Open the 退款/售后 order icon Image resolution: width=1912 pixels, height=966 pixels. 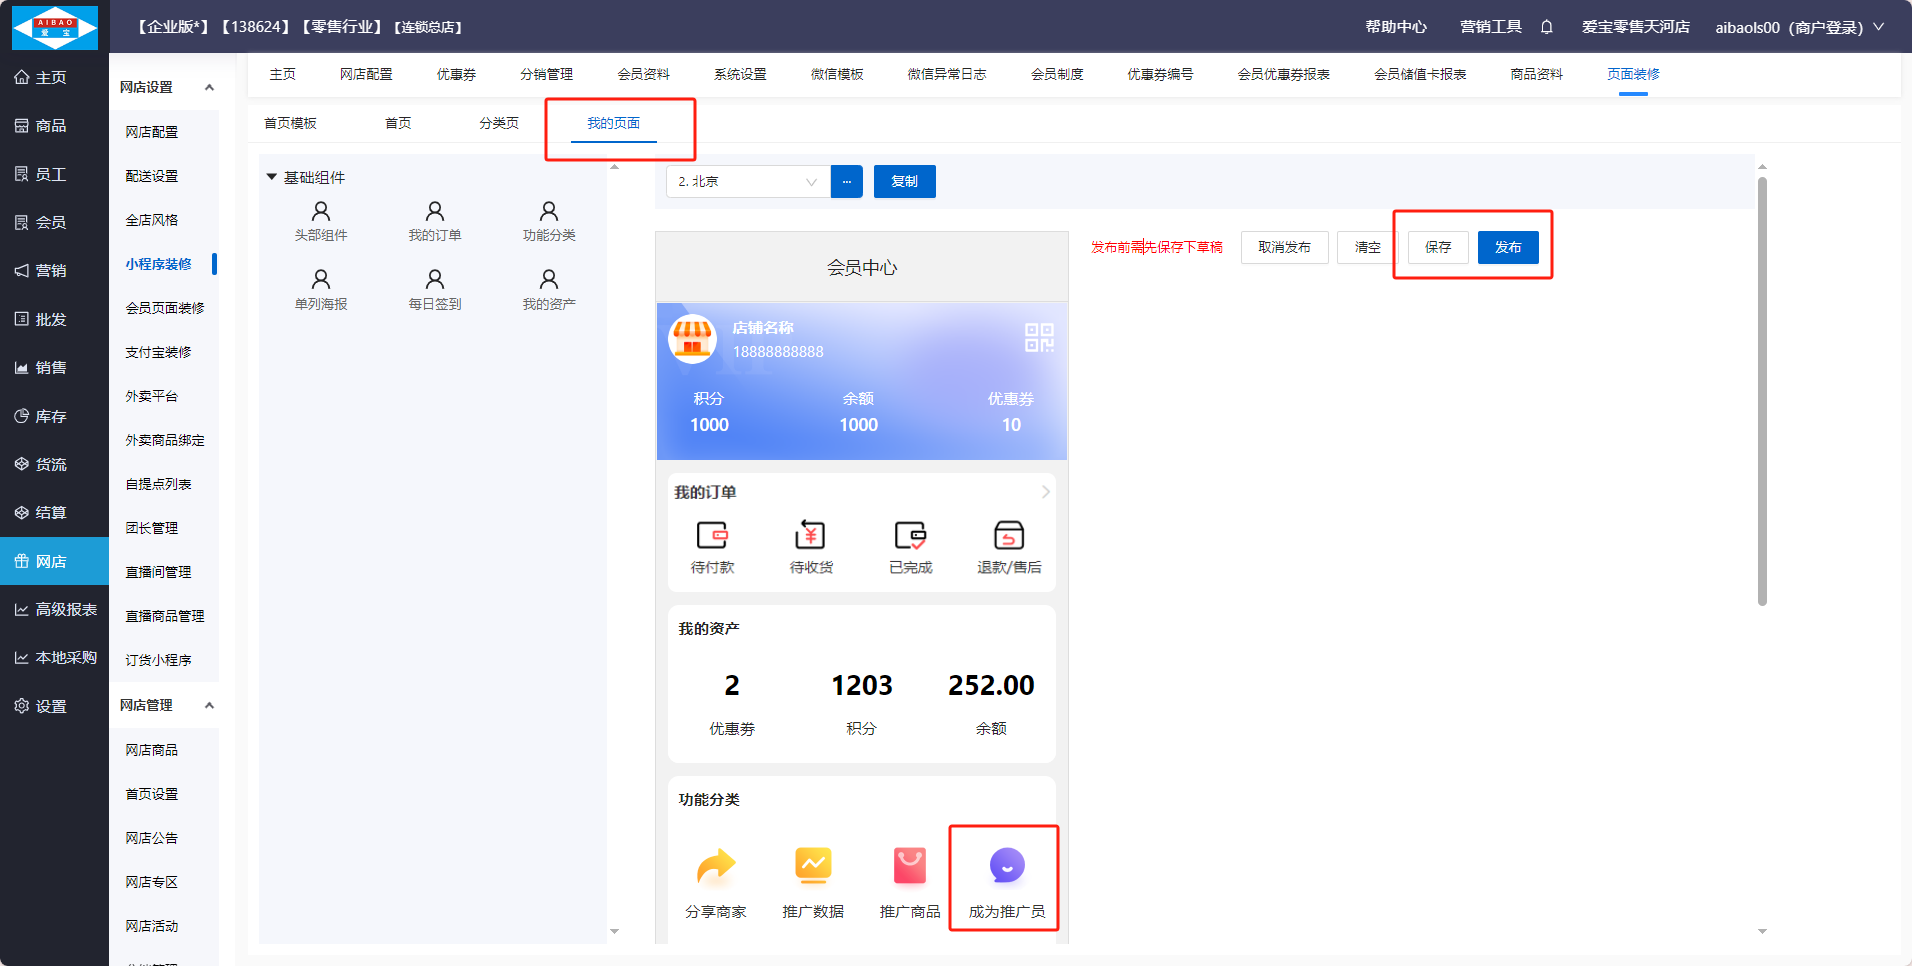click(1008, 536)
